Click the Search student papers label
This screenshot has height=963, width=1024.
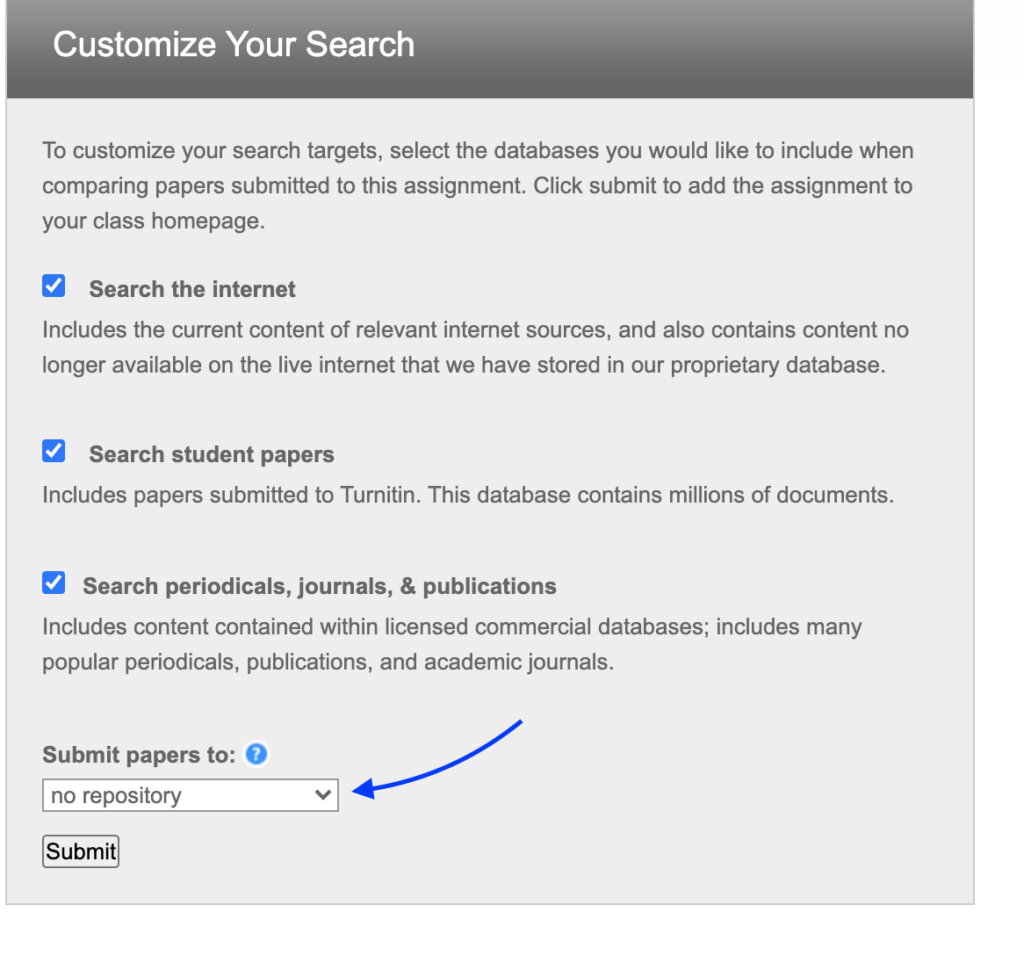click(x=211, y=454)
